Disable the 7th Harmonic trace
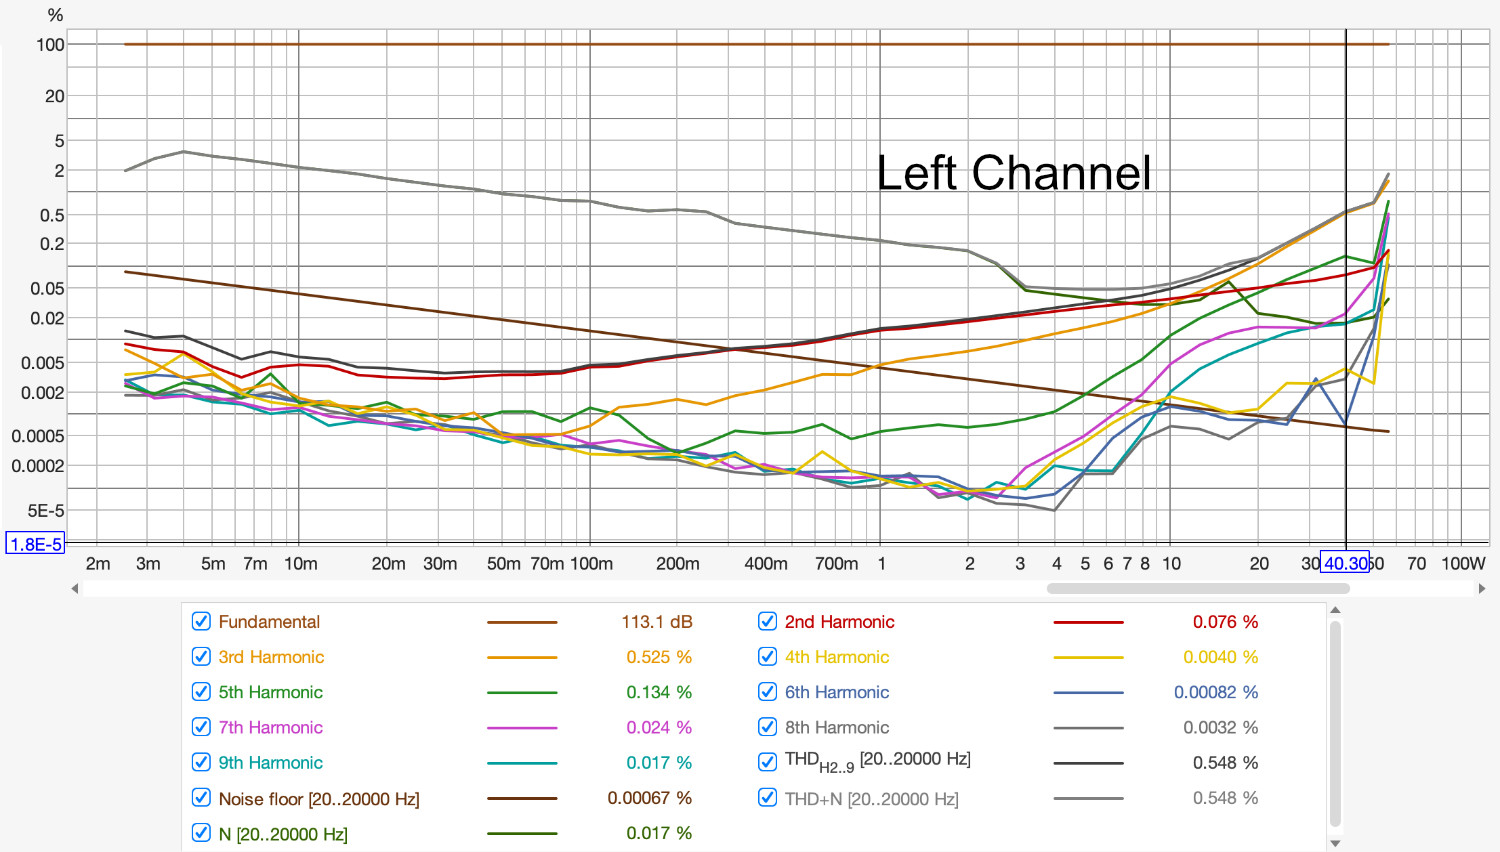This screenshot has height=852, width=1500. (200, 727)
